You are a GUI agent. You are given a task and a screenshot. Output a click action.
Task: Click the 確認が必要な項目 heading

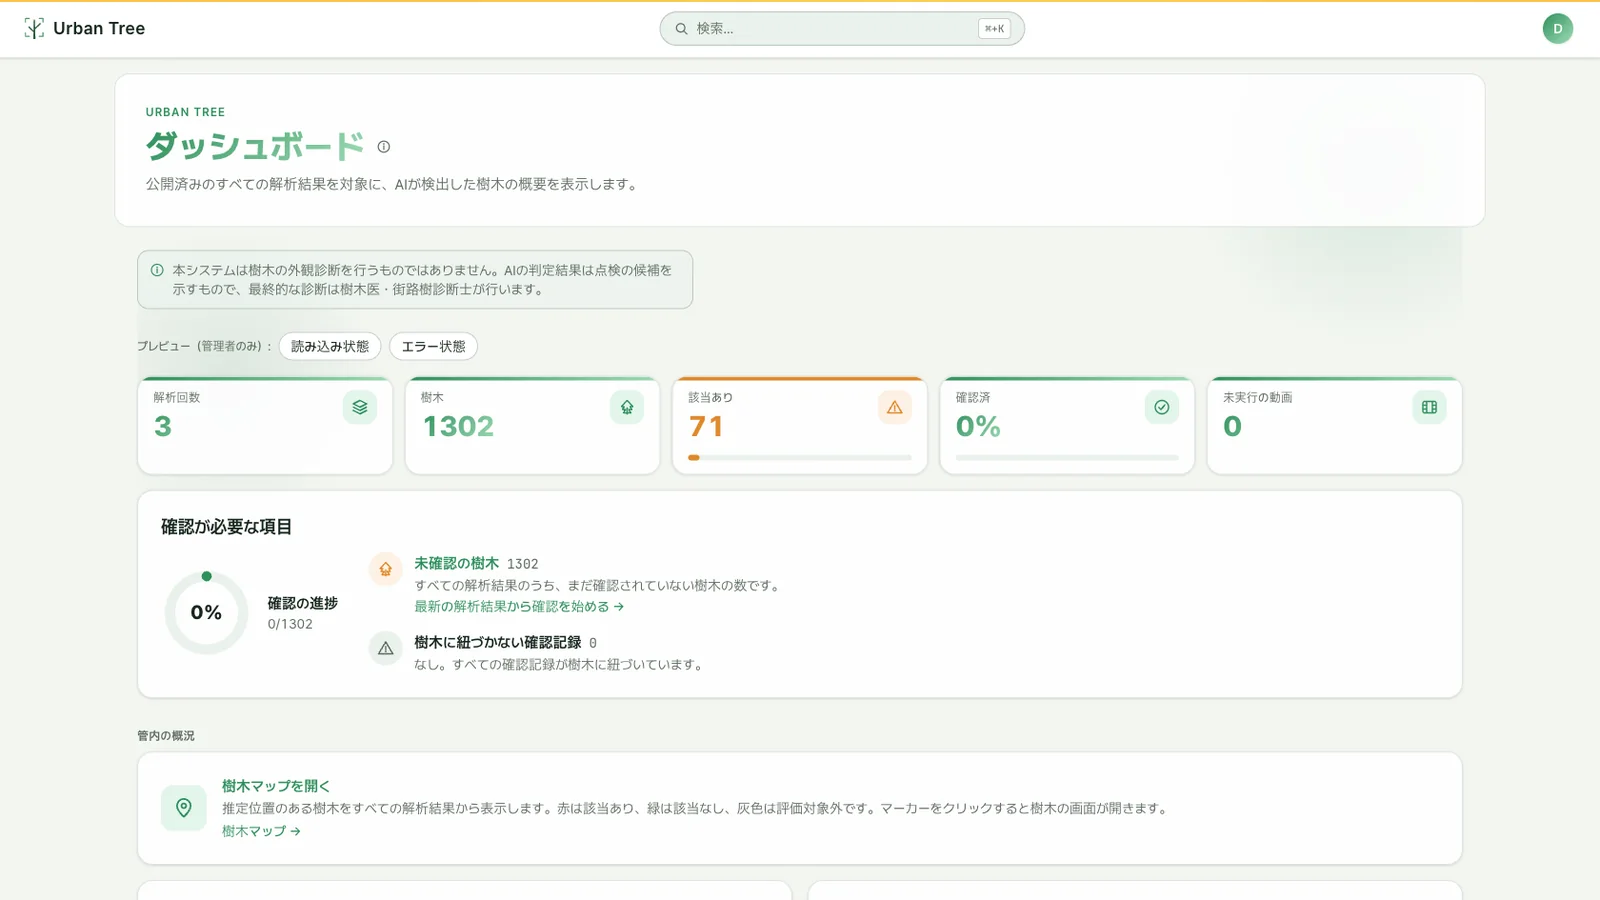pos(226,527)
